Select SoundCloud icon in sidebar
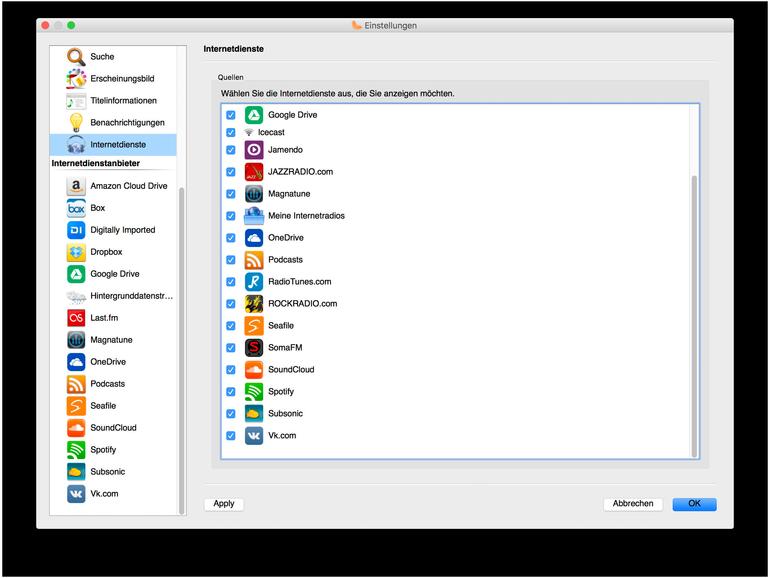 [76, 428]
